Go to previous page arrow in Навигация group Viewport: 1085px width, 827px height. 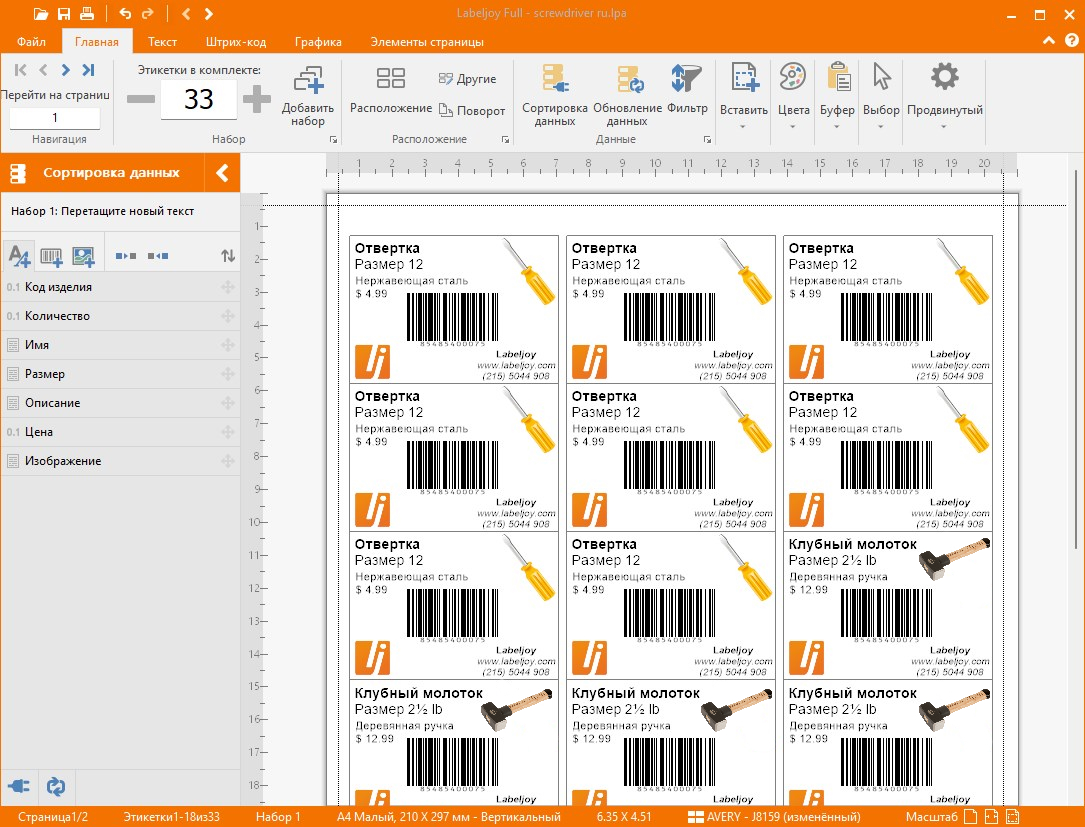pos(43,70)
